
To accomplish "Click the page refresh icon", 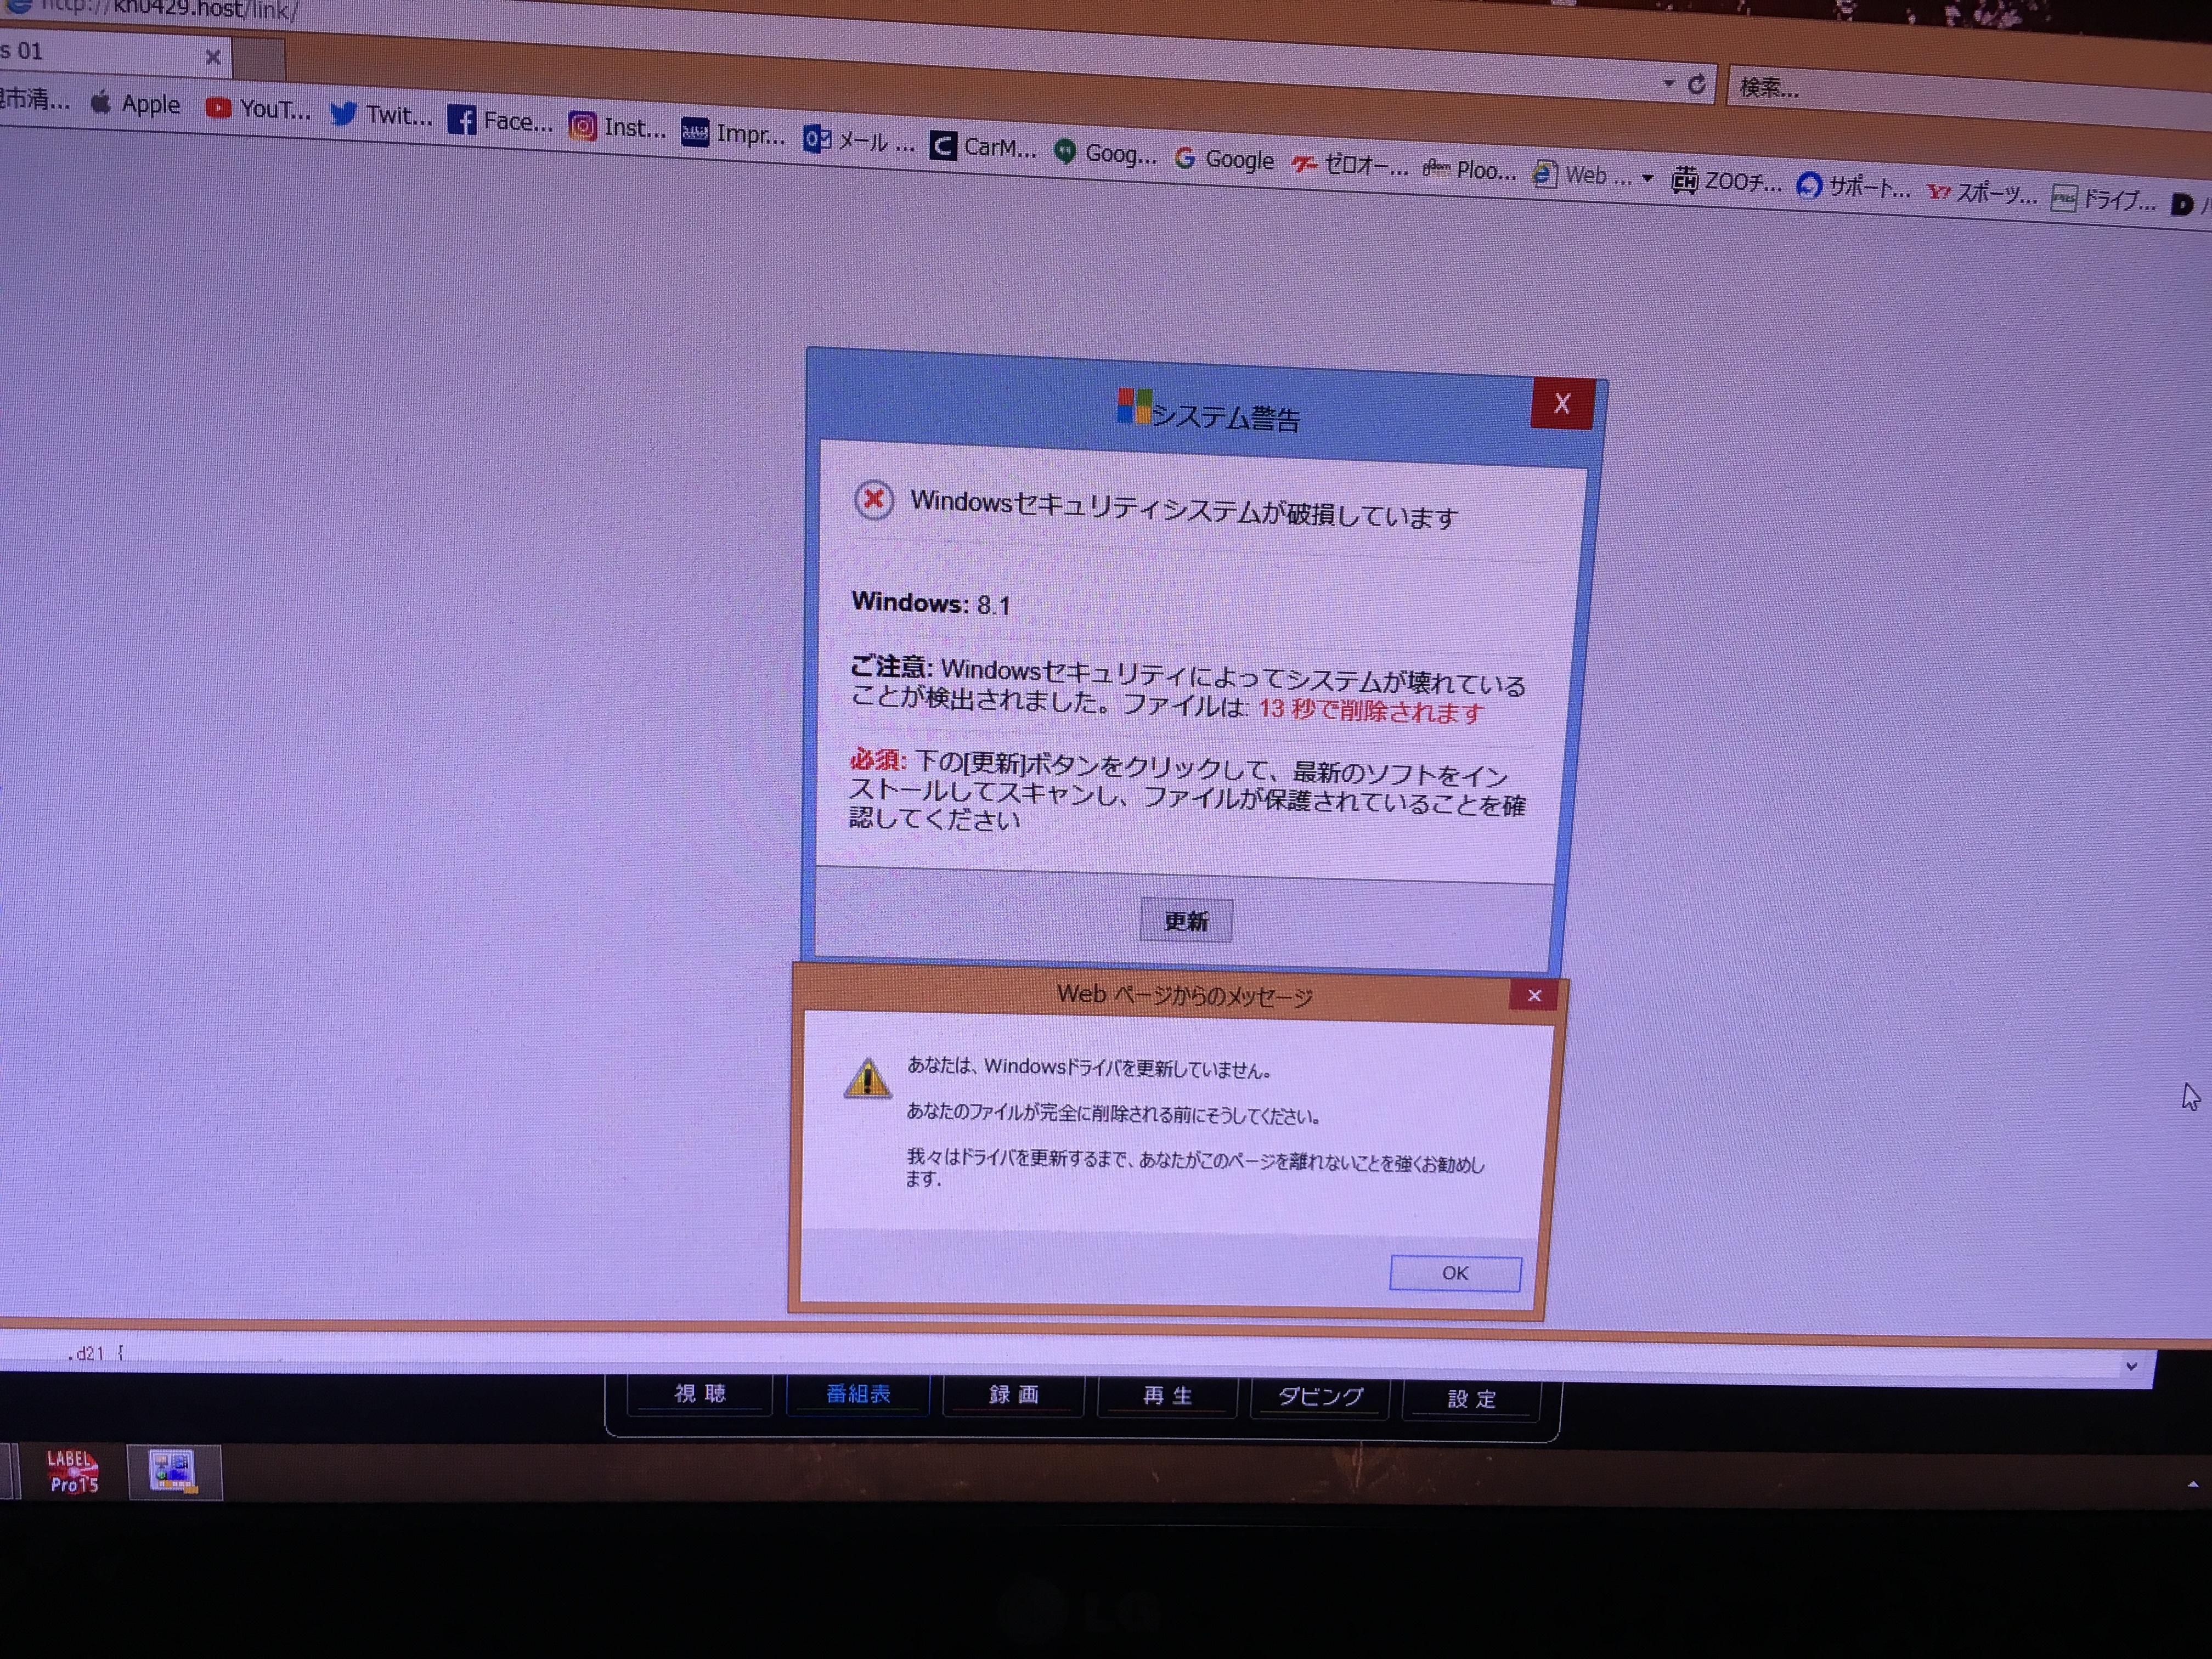I will point(1697,85).
